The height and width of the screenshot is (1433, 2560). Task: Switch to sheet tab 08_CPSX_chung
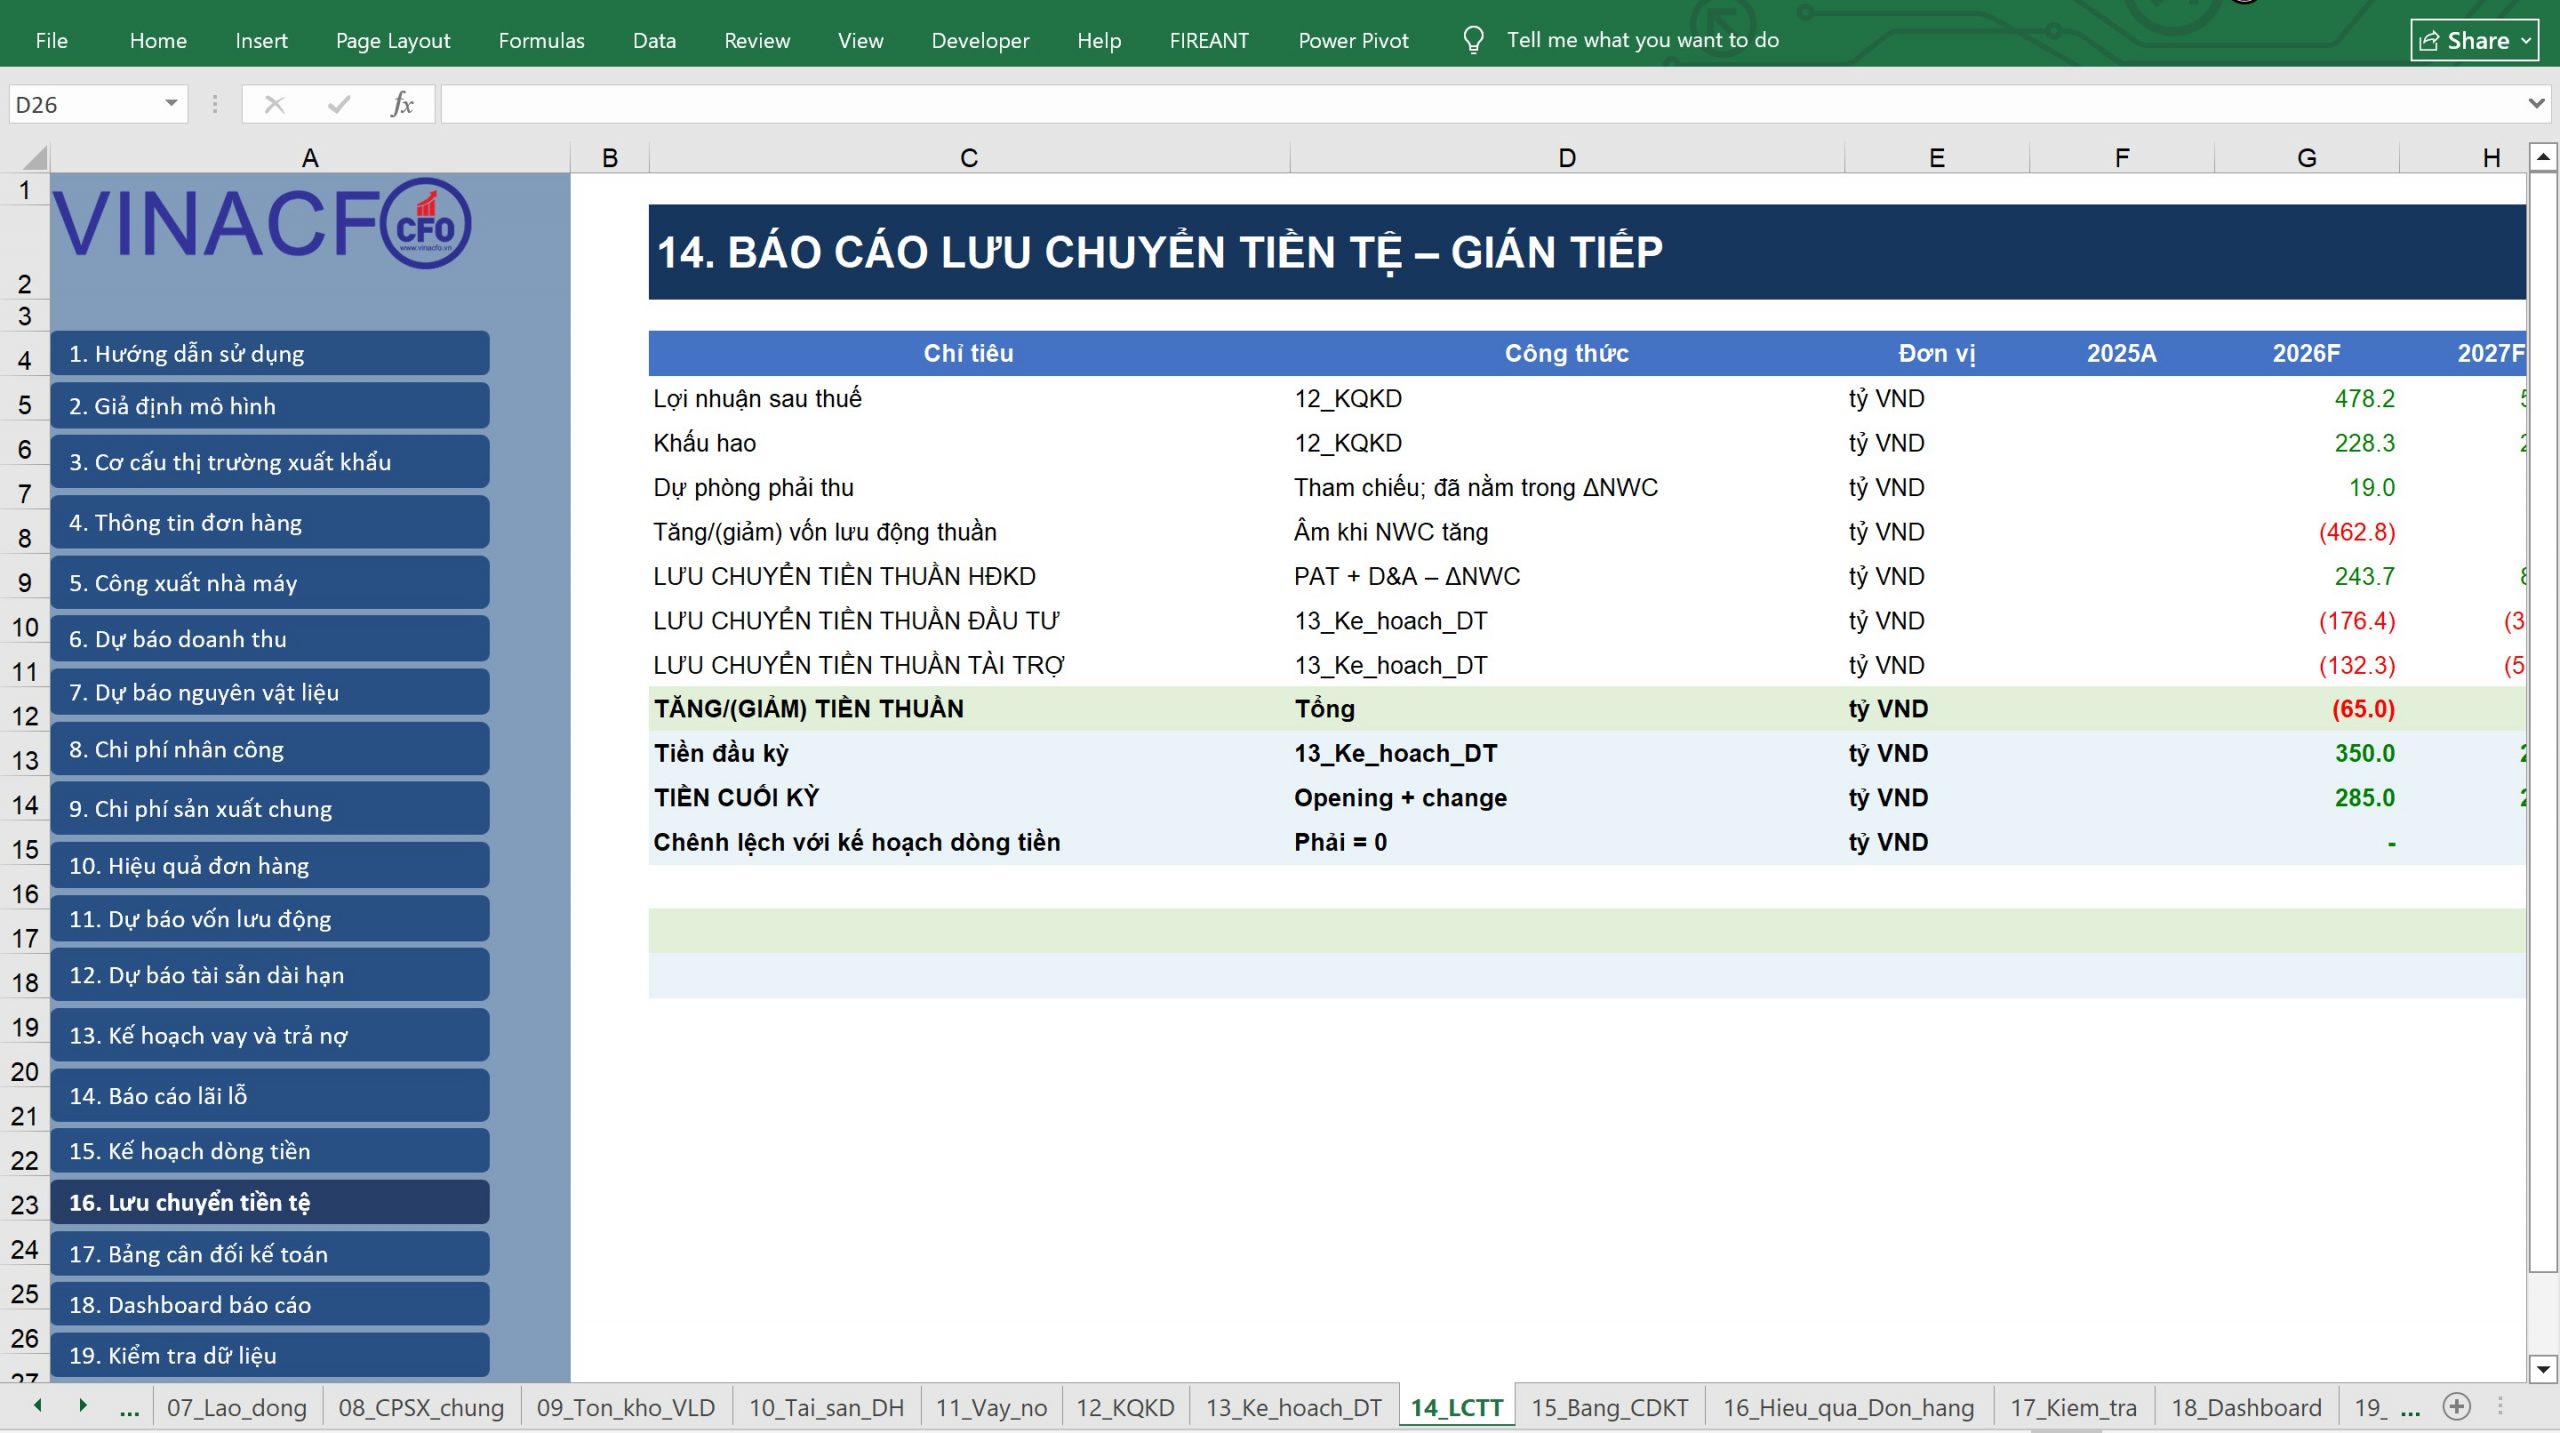click(x=421, y=1407)
